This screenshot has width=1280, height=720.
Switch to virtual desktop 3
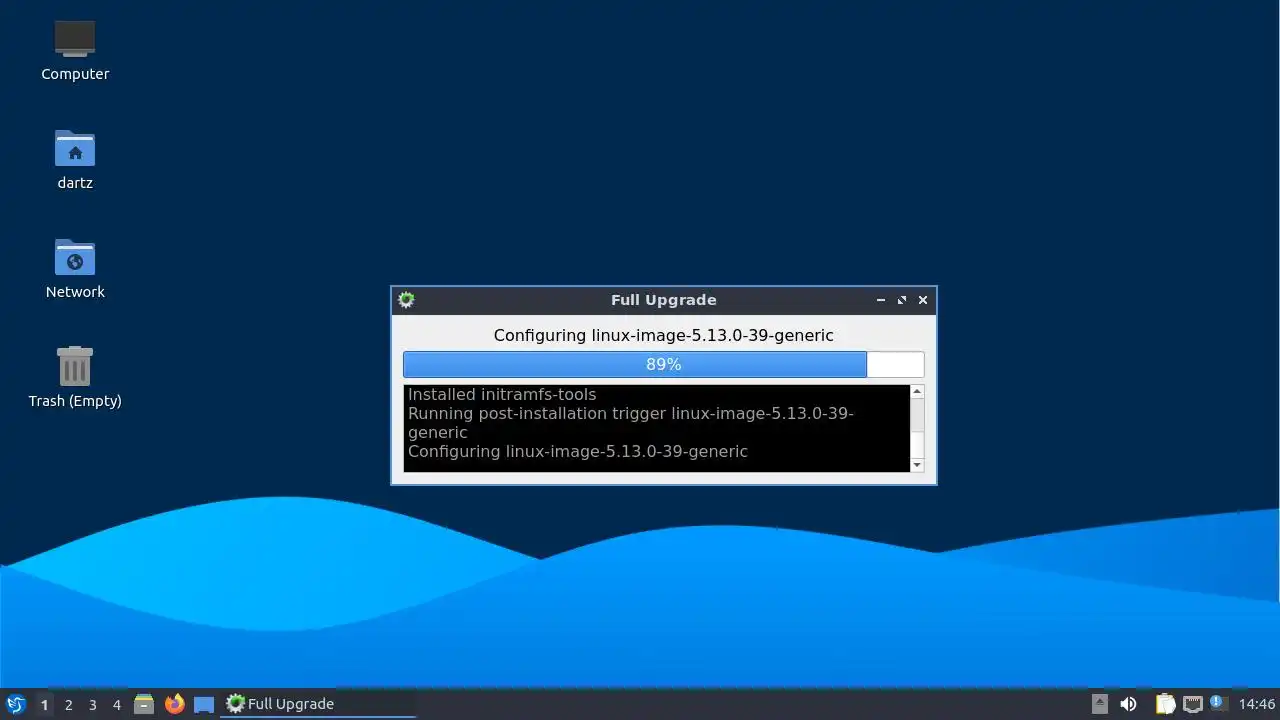(92, 704)
